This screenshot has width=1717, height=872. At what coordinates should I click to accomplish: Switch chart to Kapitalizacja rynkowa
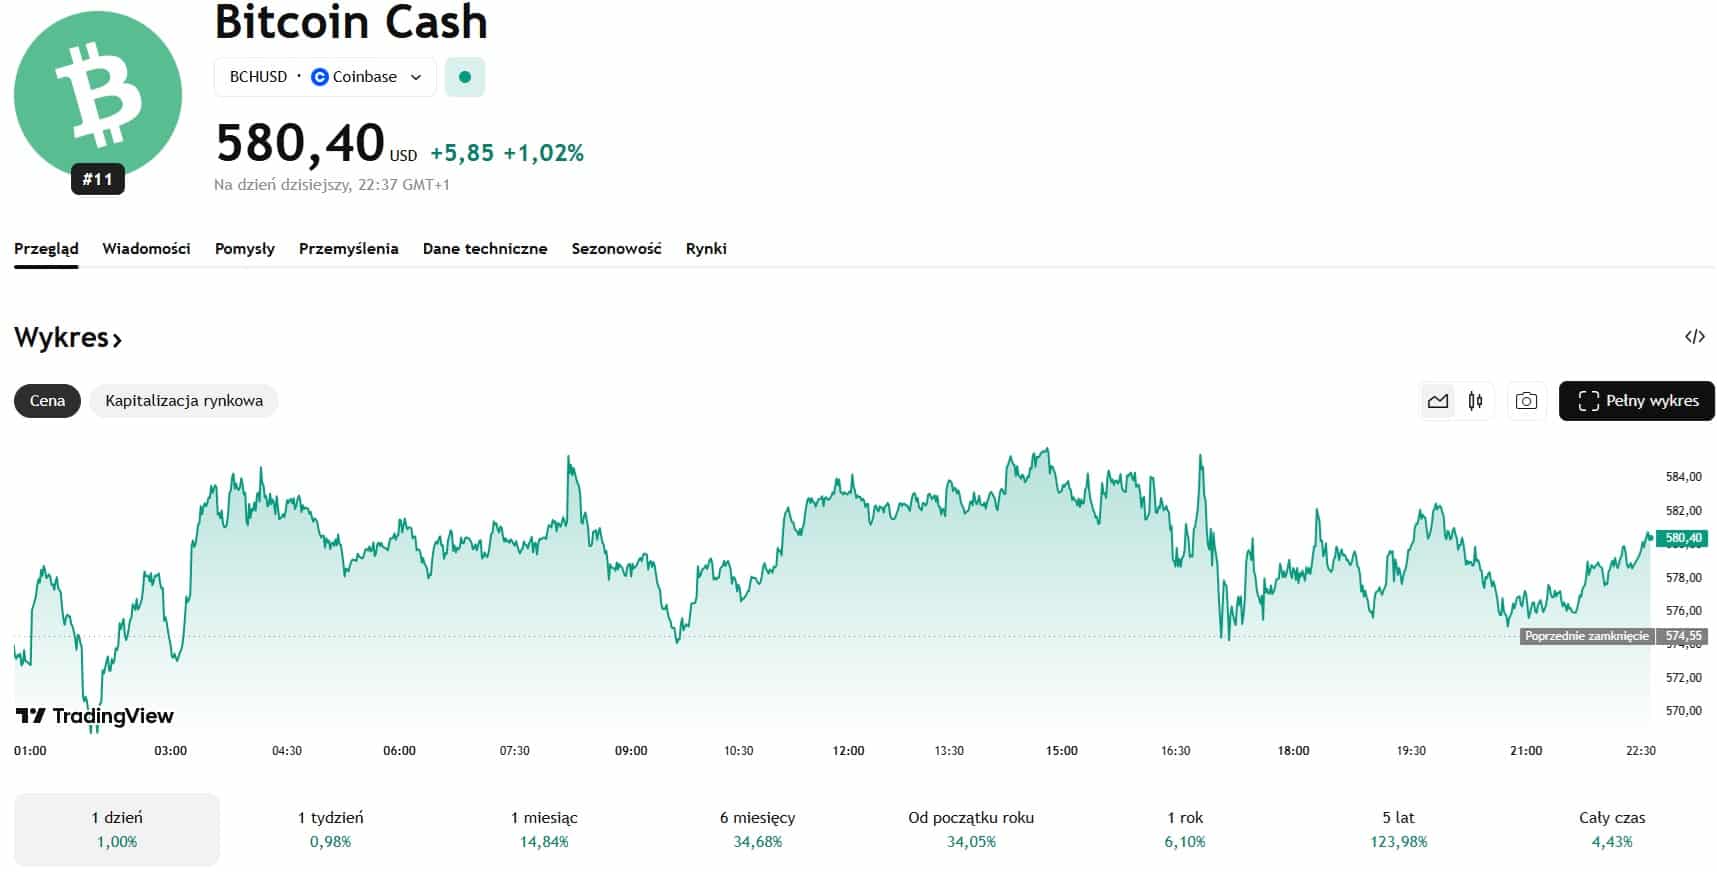coord(184,401)
